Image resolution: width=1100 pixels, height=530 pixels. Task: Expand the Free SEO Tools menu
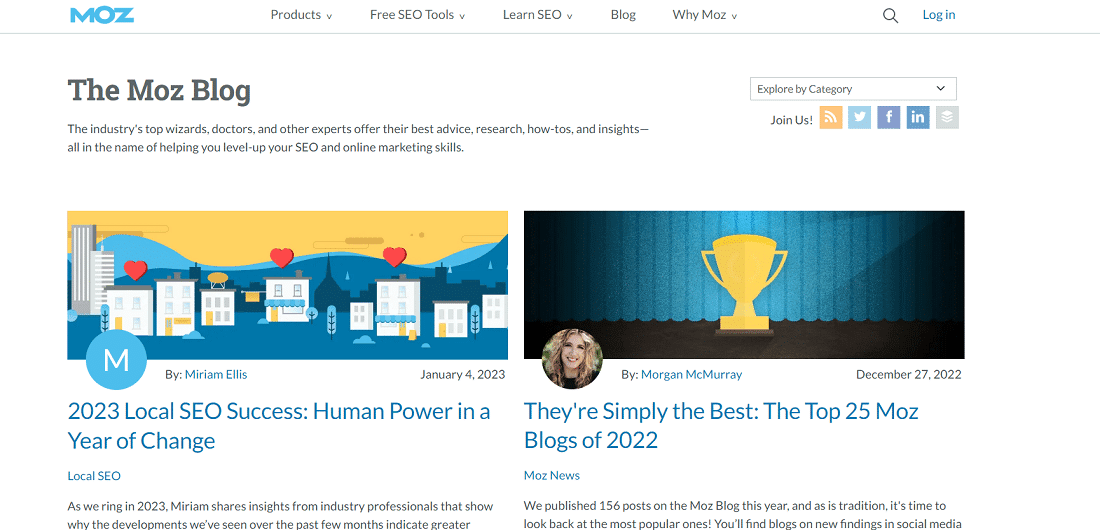(x=417, y=15)
